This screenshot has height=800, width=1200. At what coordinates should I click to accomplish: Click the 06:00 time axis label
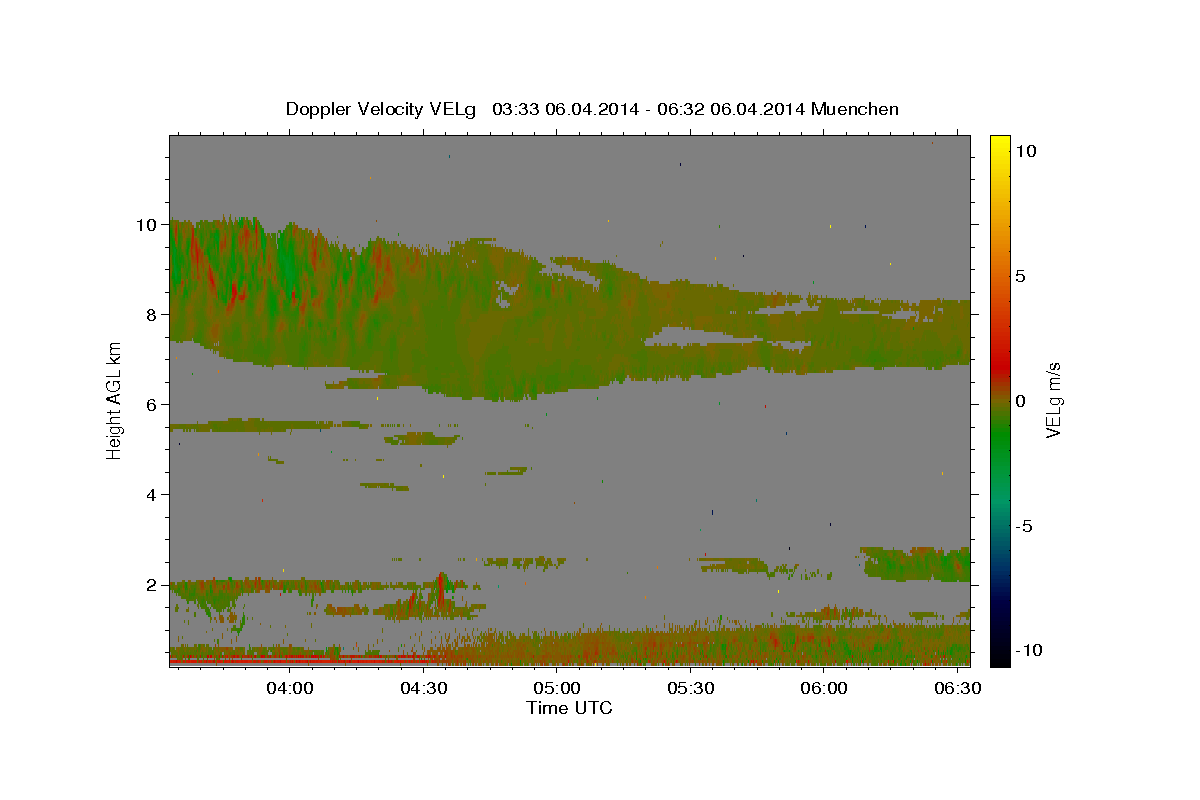tap(824, 689)
